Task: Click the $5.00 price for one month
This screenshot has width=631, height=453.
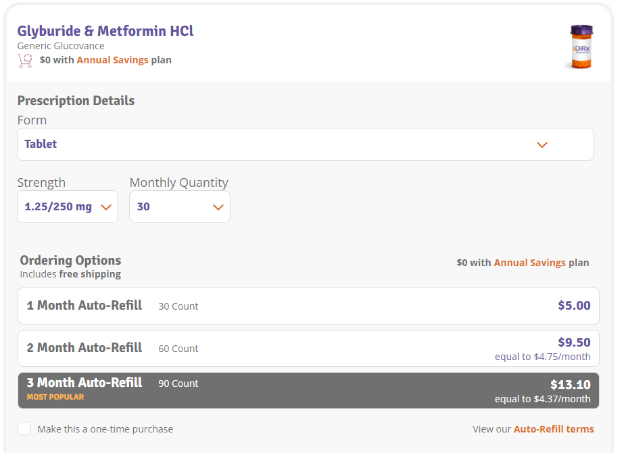Action: click(x=573, y=306)
